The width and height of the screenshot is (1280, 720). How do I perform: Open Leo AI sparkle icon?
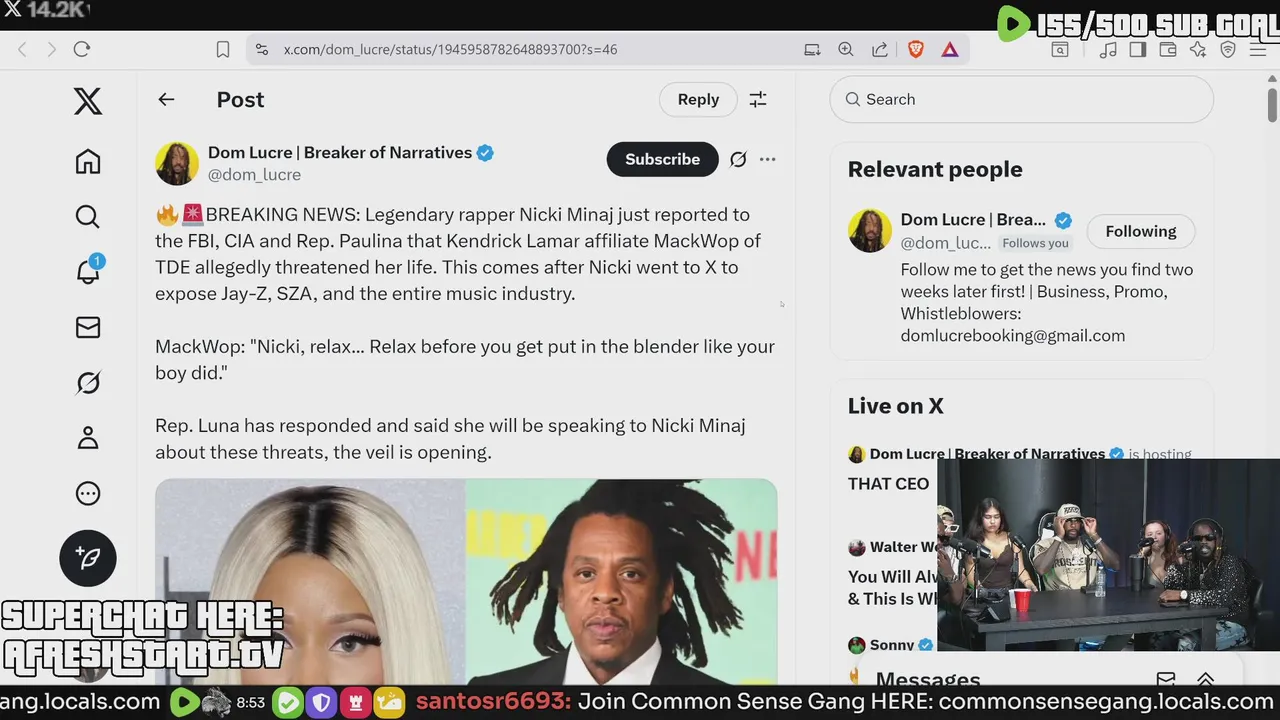click(1198, 49)
